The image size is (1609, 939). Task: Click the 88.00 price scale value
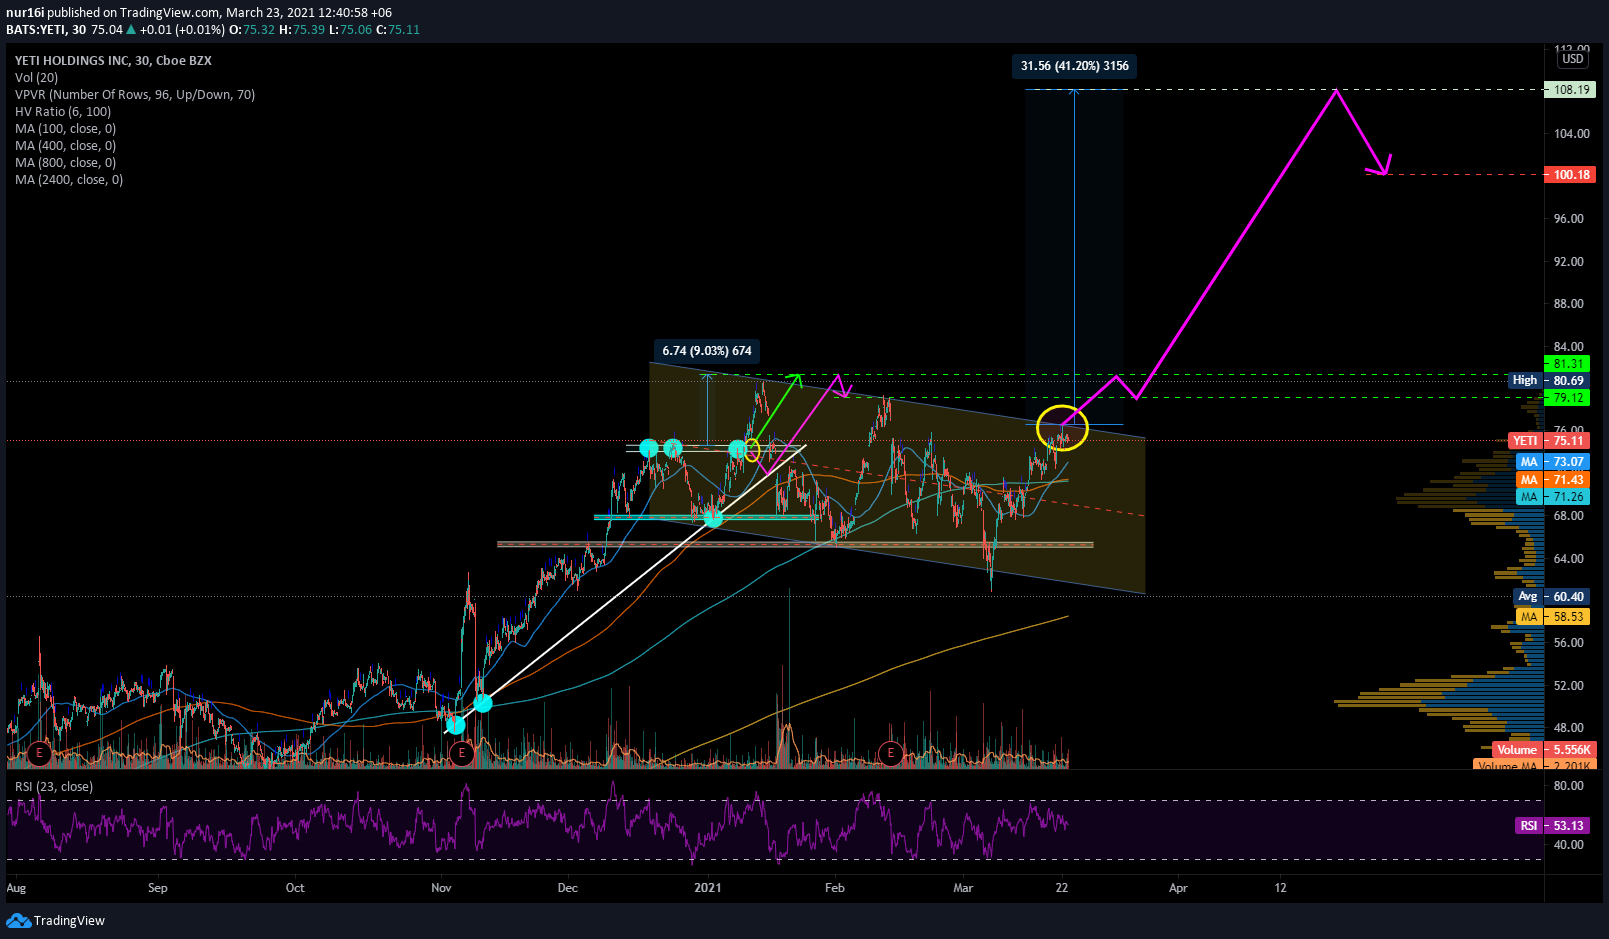(1569, 304)
